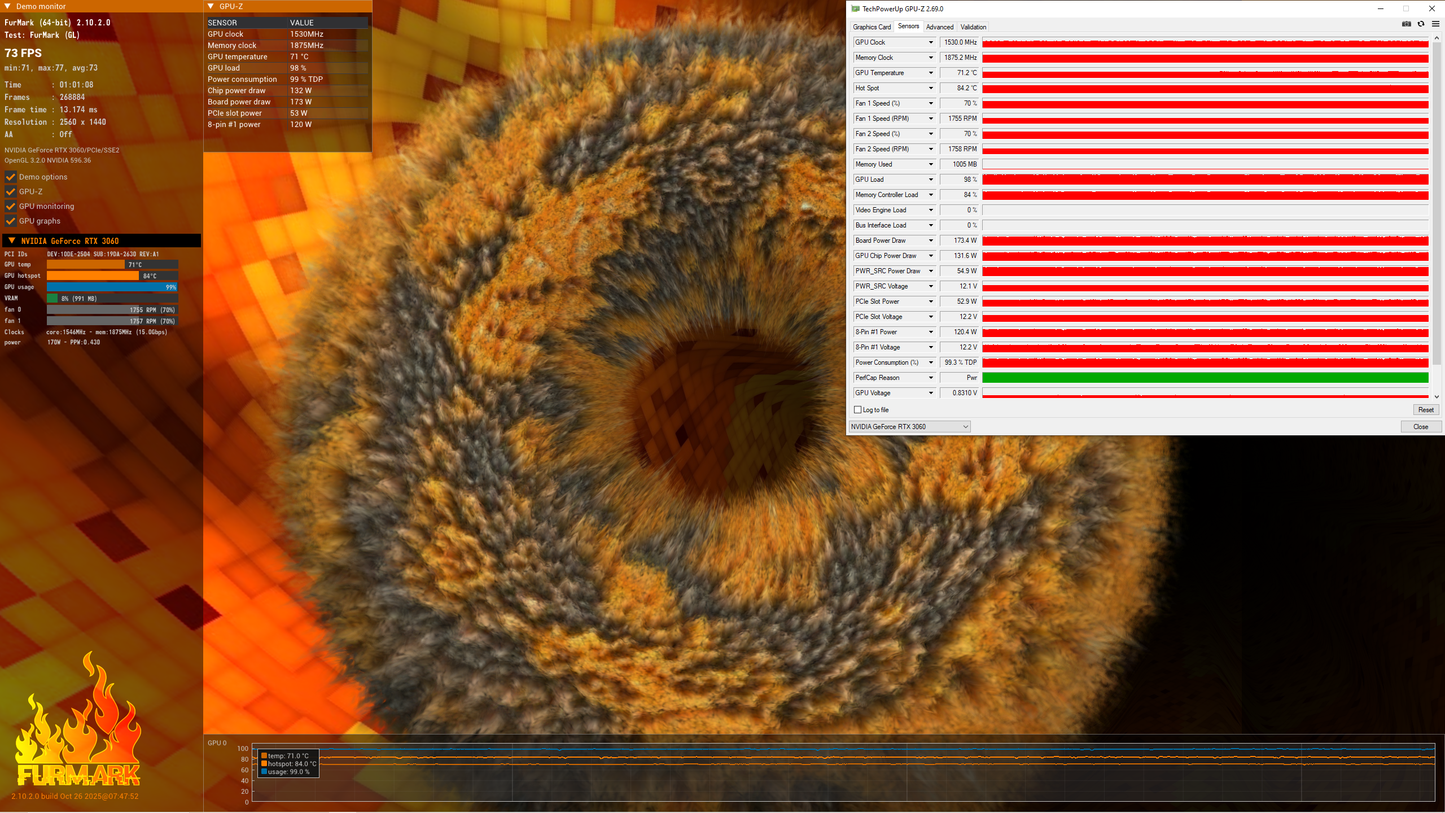Collapse the GPU-Z overlay panel in FurMark
This screenshot has height=813, width=1445.
(211, 6)
